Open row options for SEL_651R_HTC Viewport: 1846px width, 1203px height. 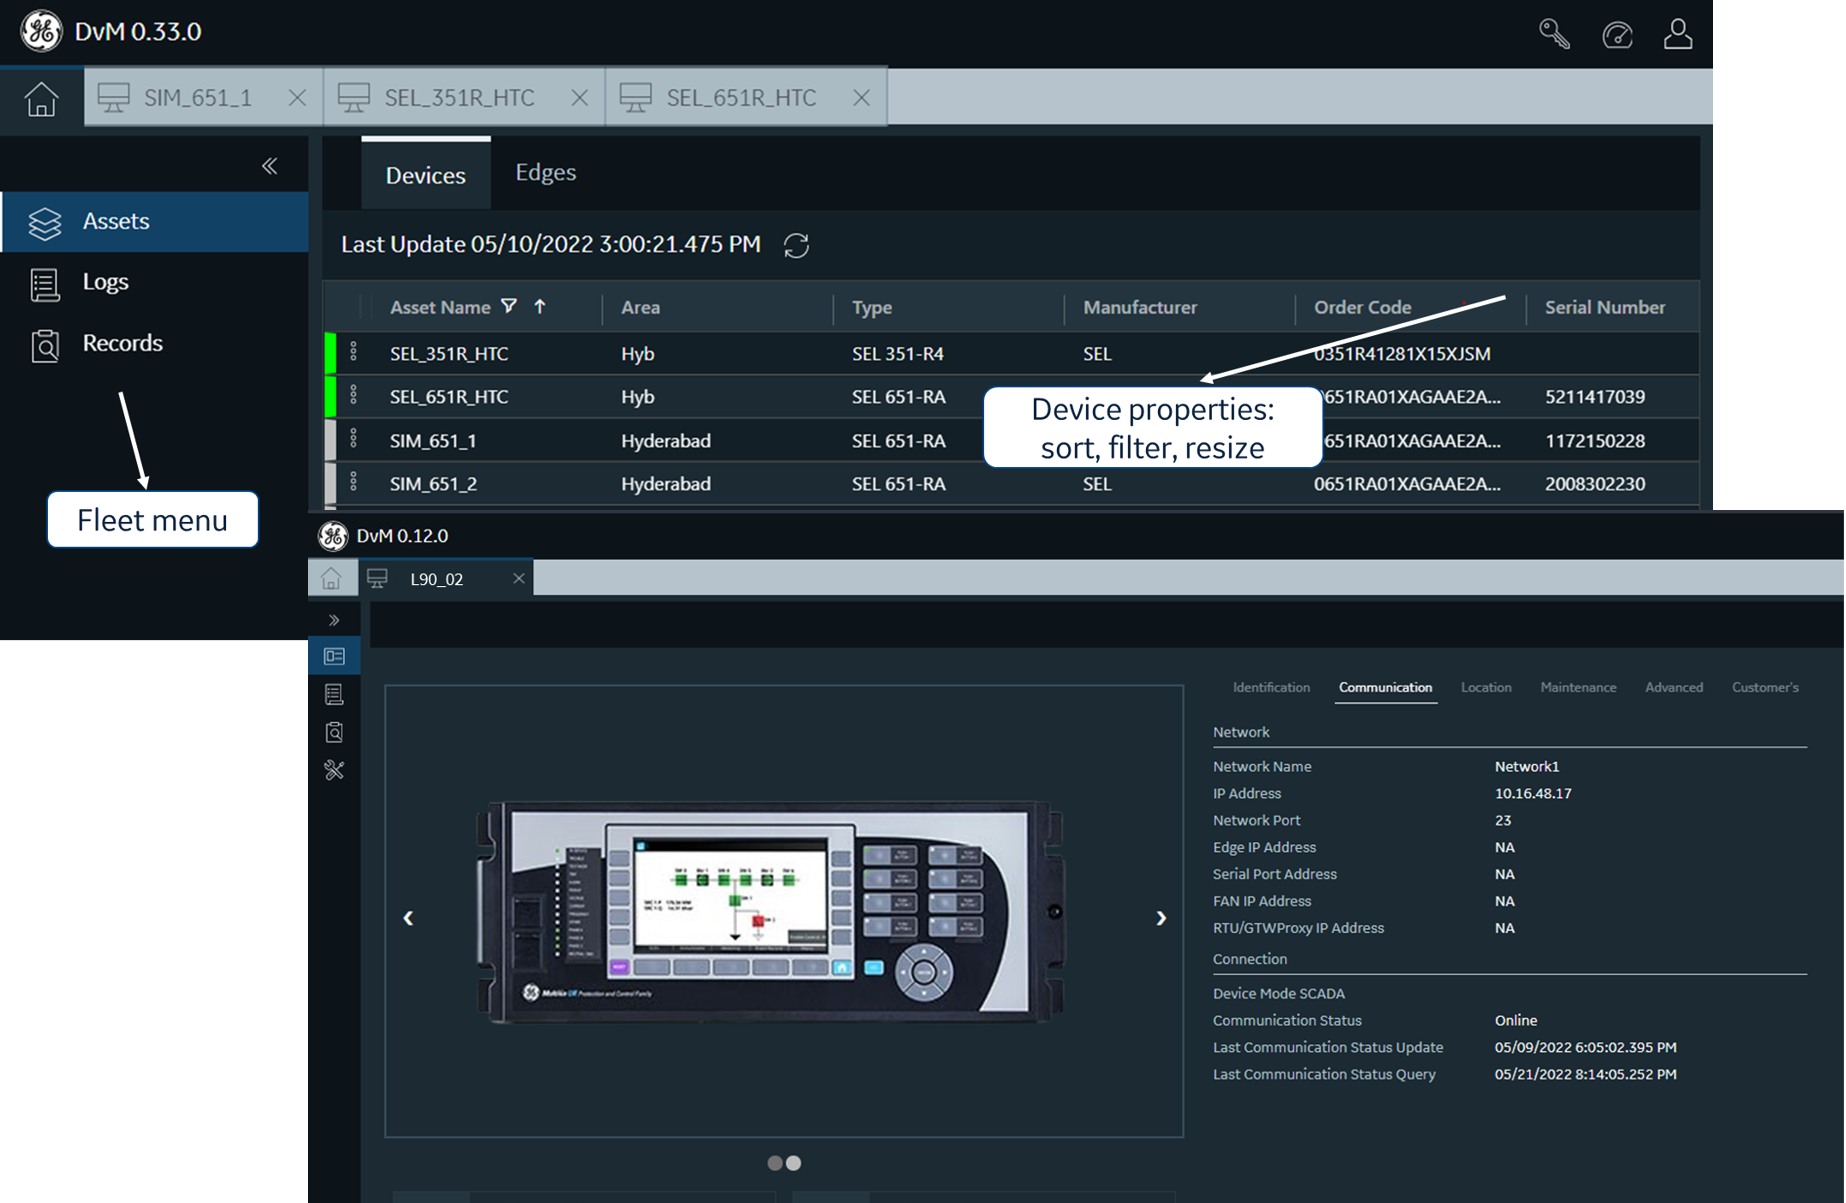(x=353, y=395)
